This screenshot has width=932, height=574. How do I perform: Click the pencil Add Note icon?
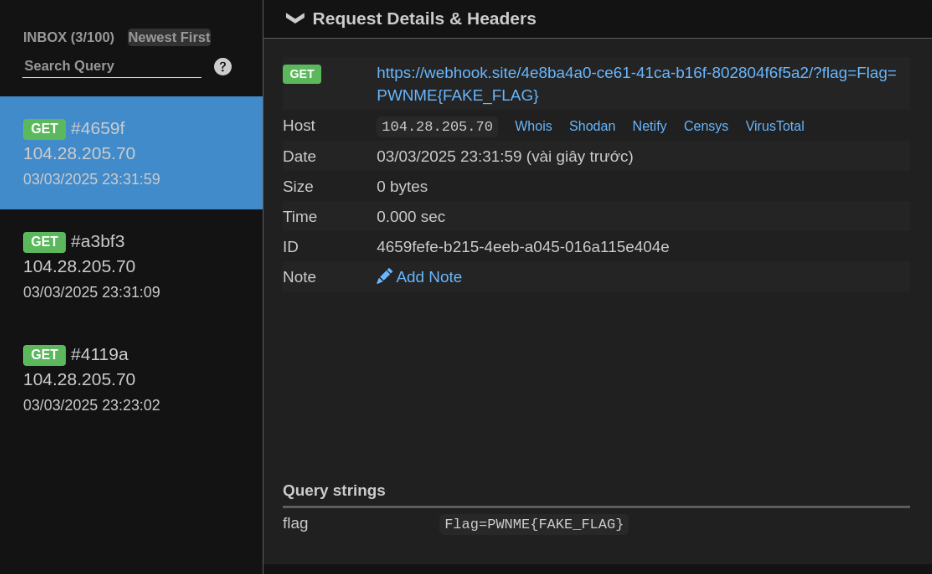(x=384, y=276)
